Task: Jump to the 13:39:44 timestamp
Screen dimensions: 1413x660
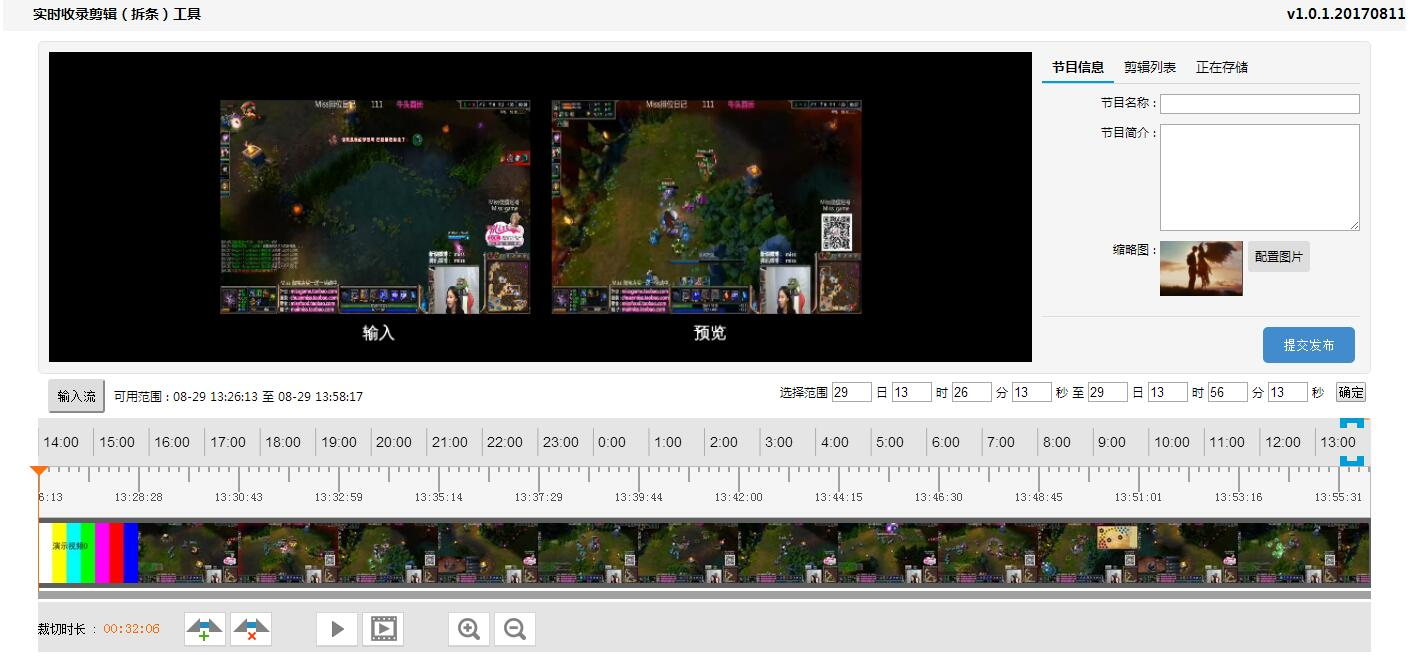Action: pos(638,497)
